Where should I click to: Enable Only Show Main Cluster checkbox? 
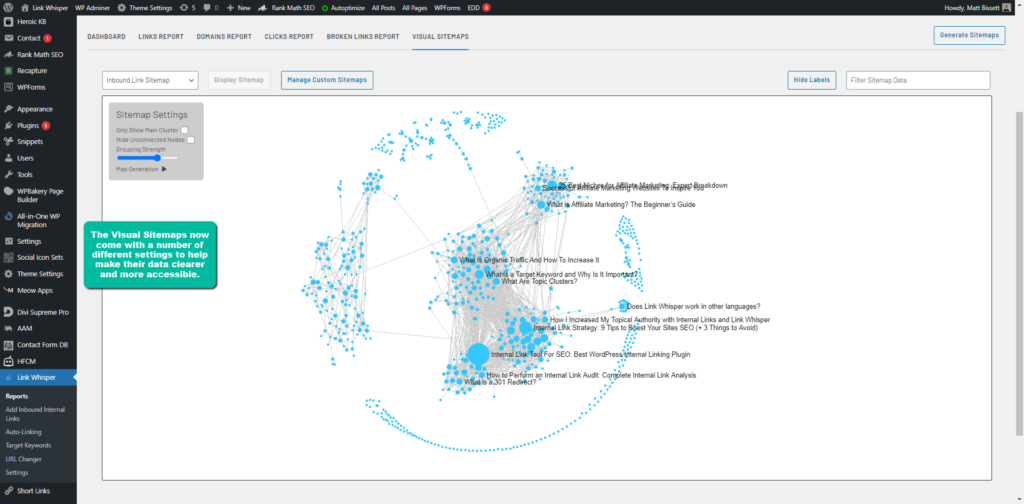[185, 130]
